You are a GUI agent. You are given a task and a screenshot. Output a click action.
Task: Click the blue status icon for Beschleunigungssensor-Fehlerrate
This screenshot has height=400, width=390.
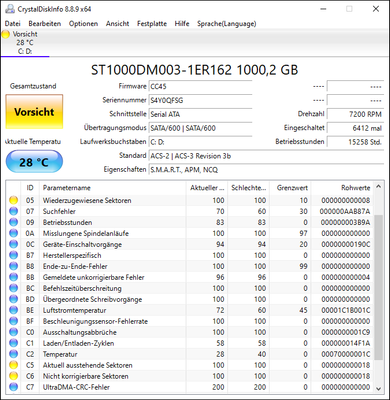tap(13, 321)
